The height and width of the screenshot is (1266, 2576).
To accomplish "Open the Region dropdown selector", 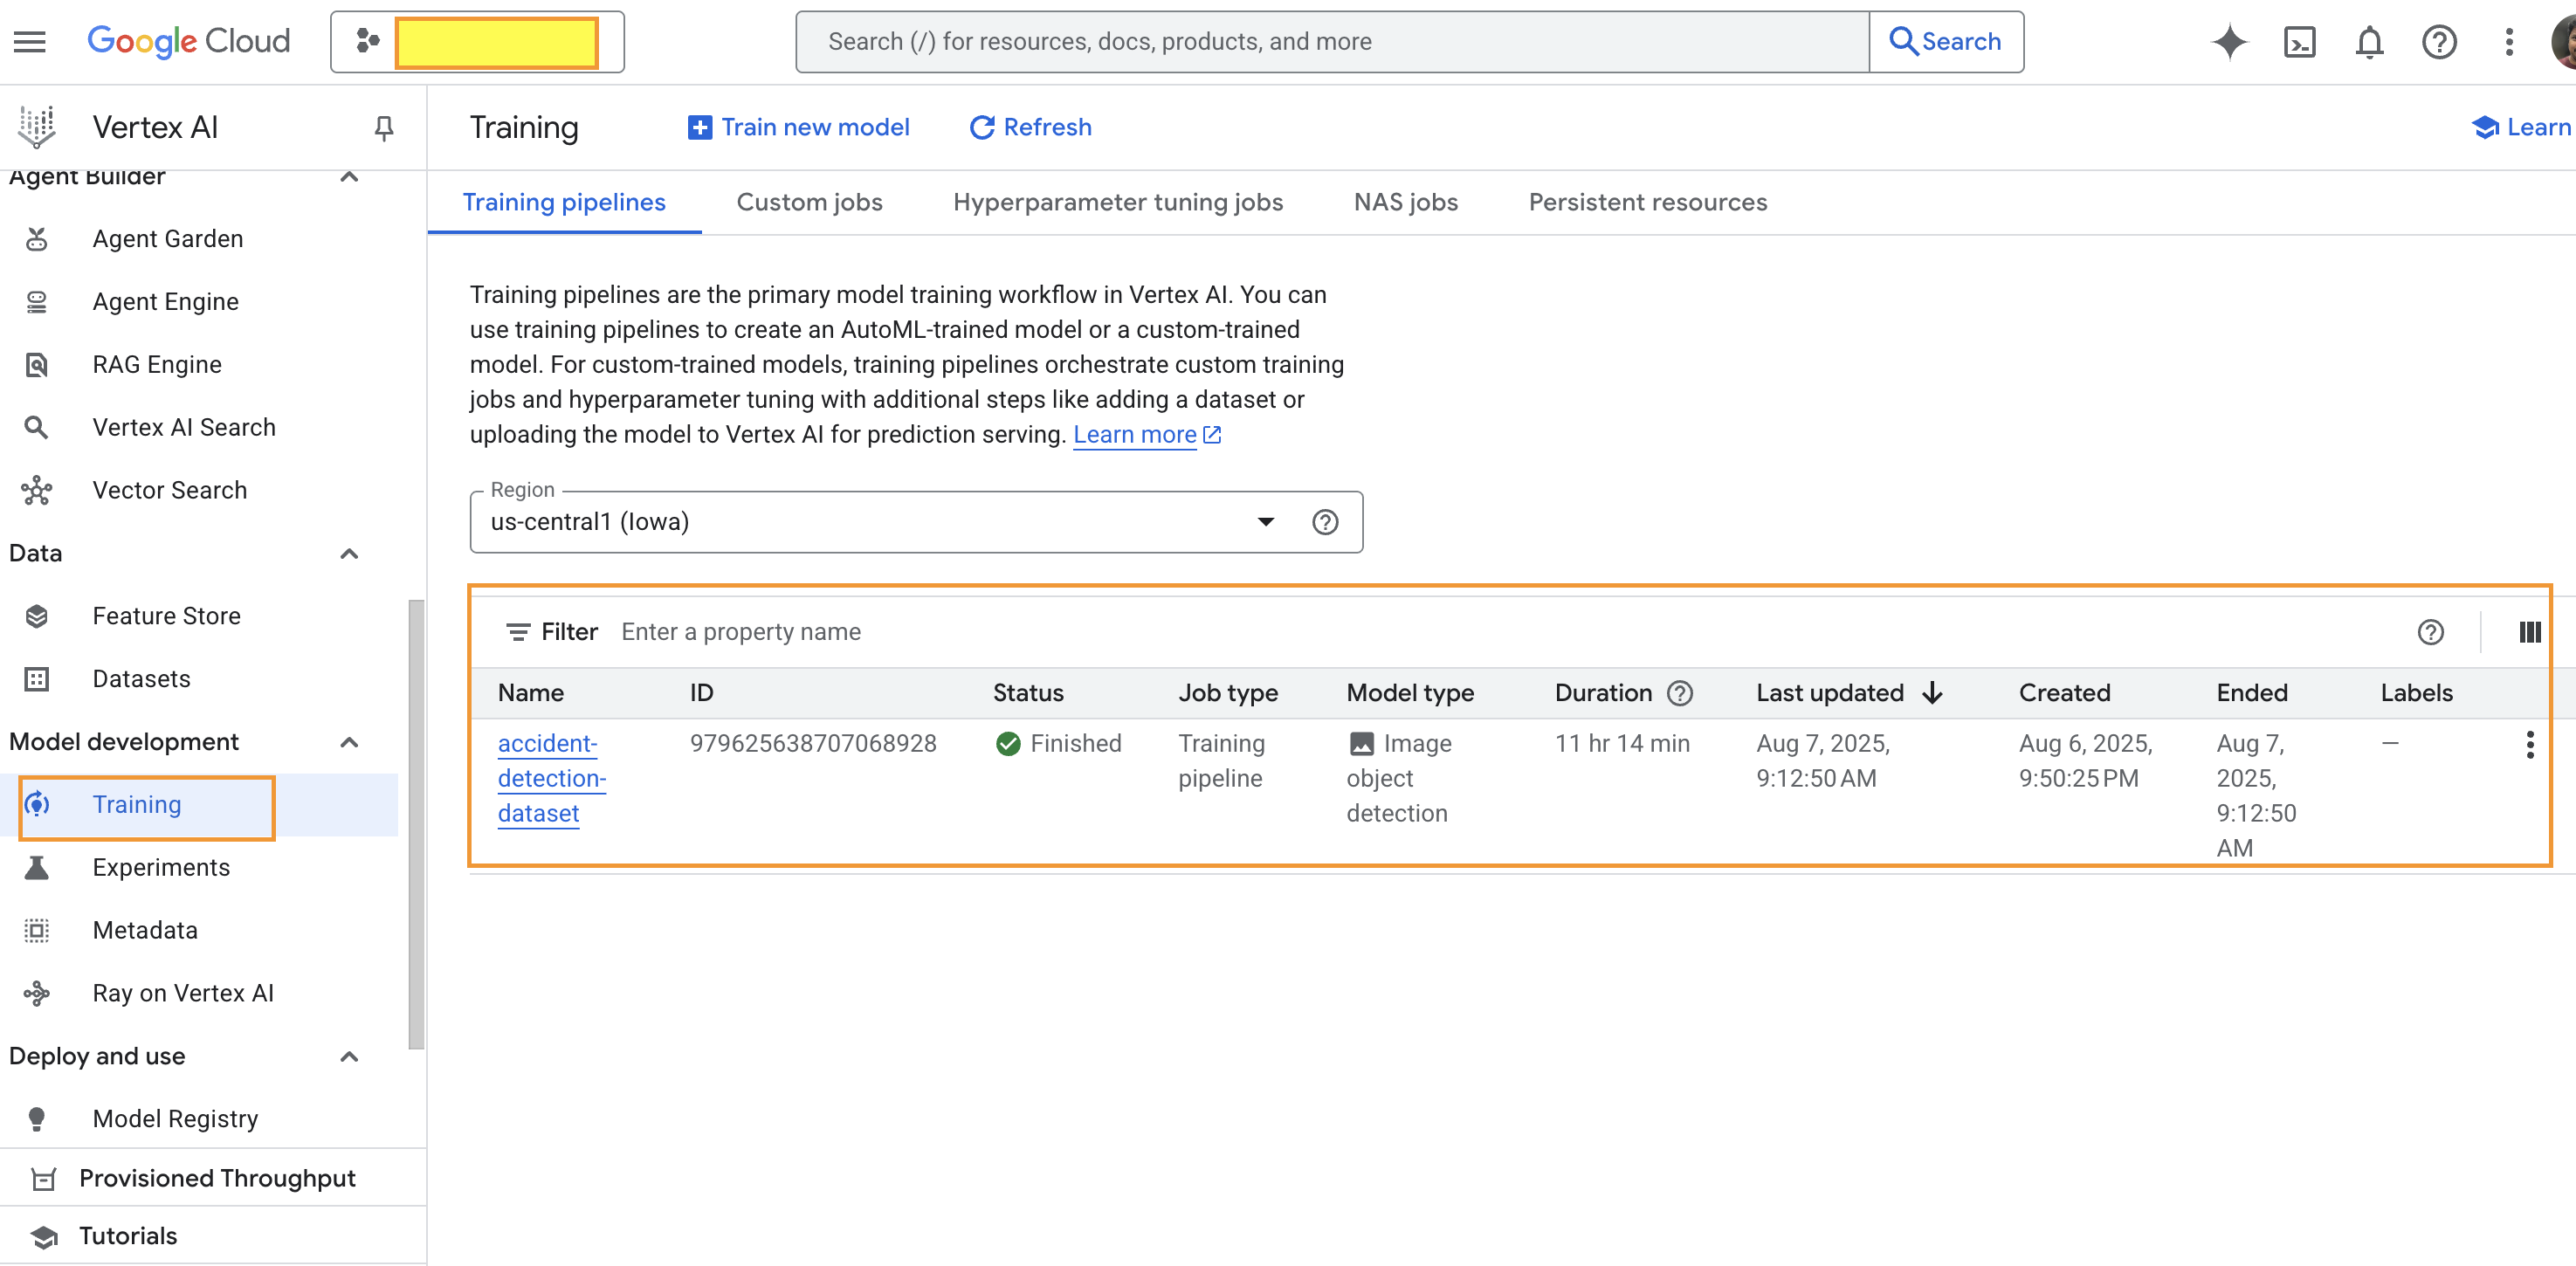I will point(1265,522).
